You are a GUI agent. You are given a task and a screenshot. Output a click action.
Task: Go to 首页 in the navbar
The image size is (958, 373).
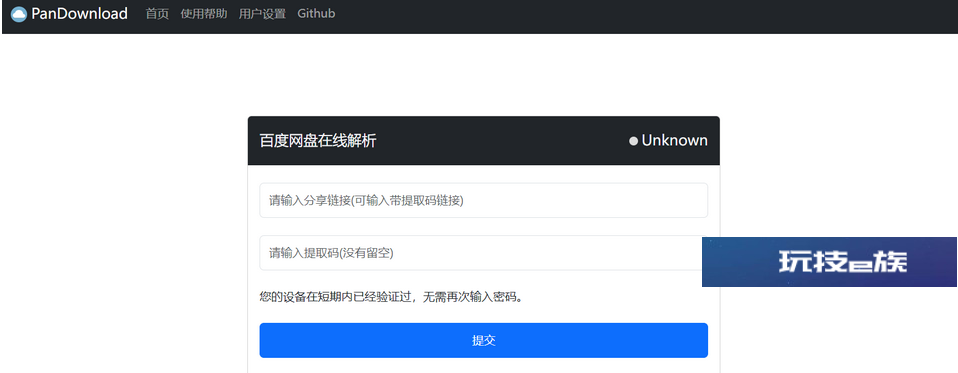pyautogui.click(x=157, y=13)
